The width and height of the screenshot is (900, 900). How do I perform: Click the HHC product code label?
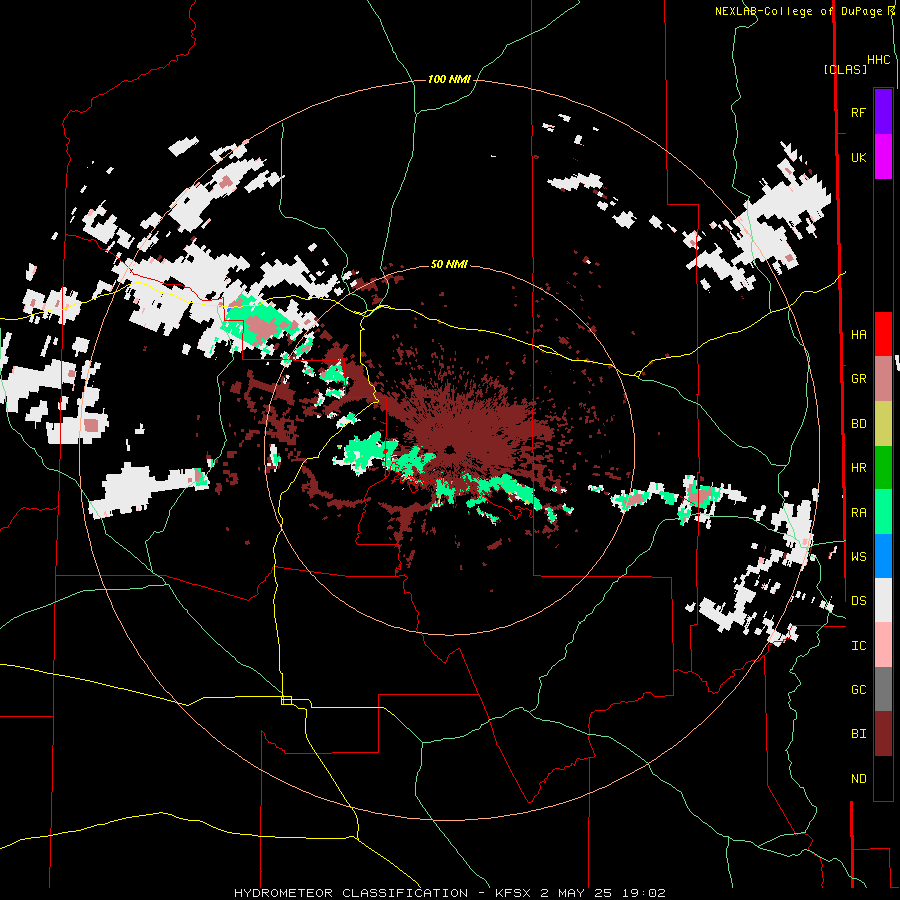click(x=878, y=60)
